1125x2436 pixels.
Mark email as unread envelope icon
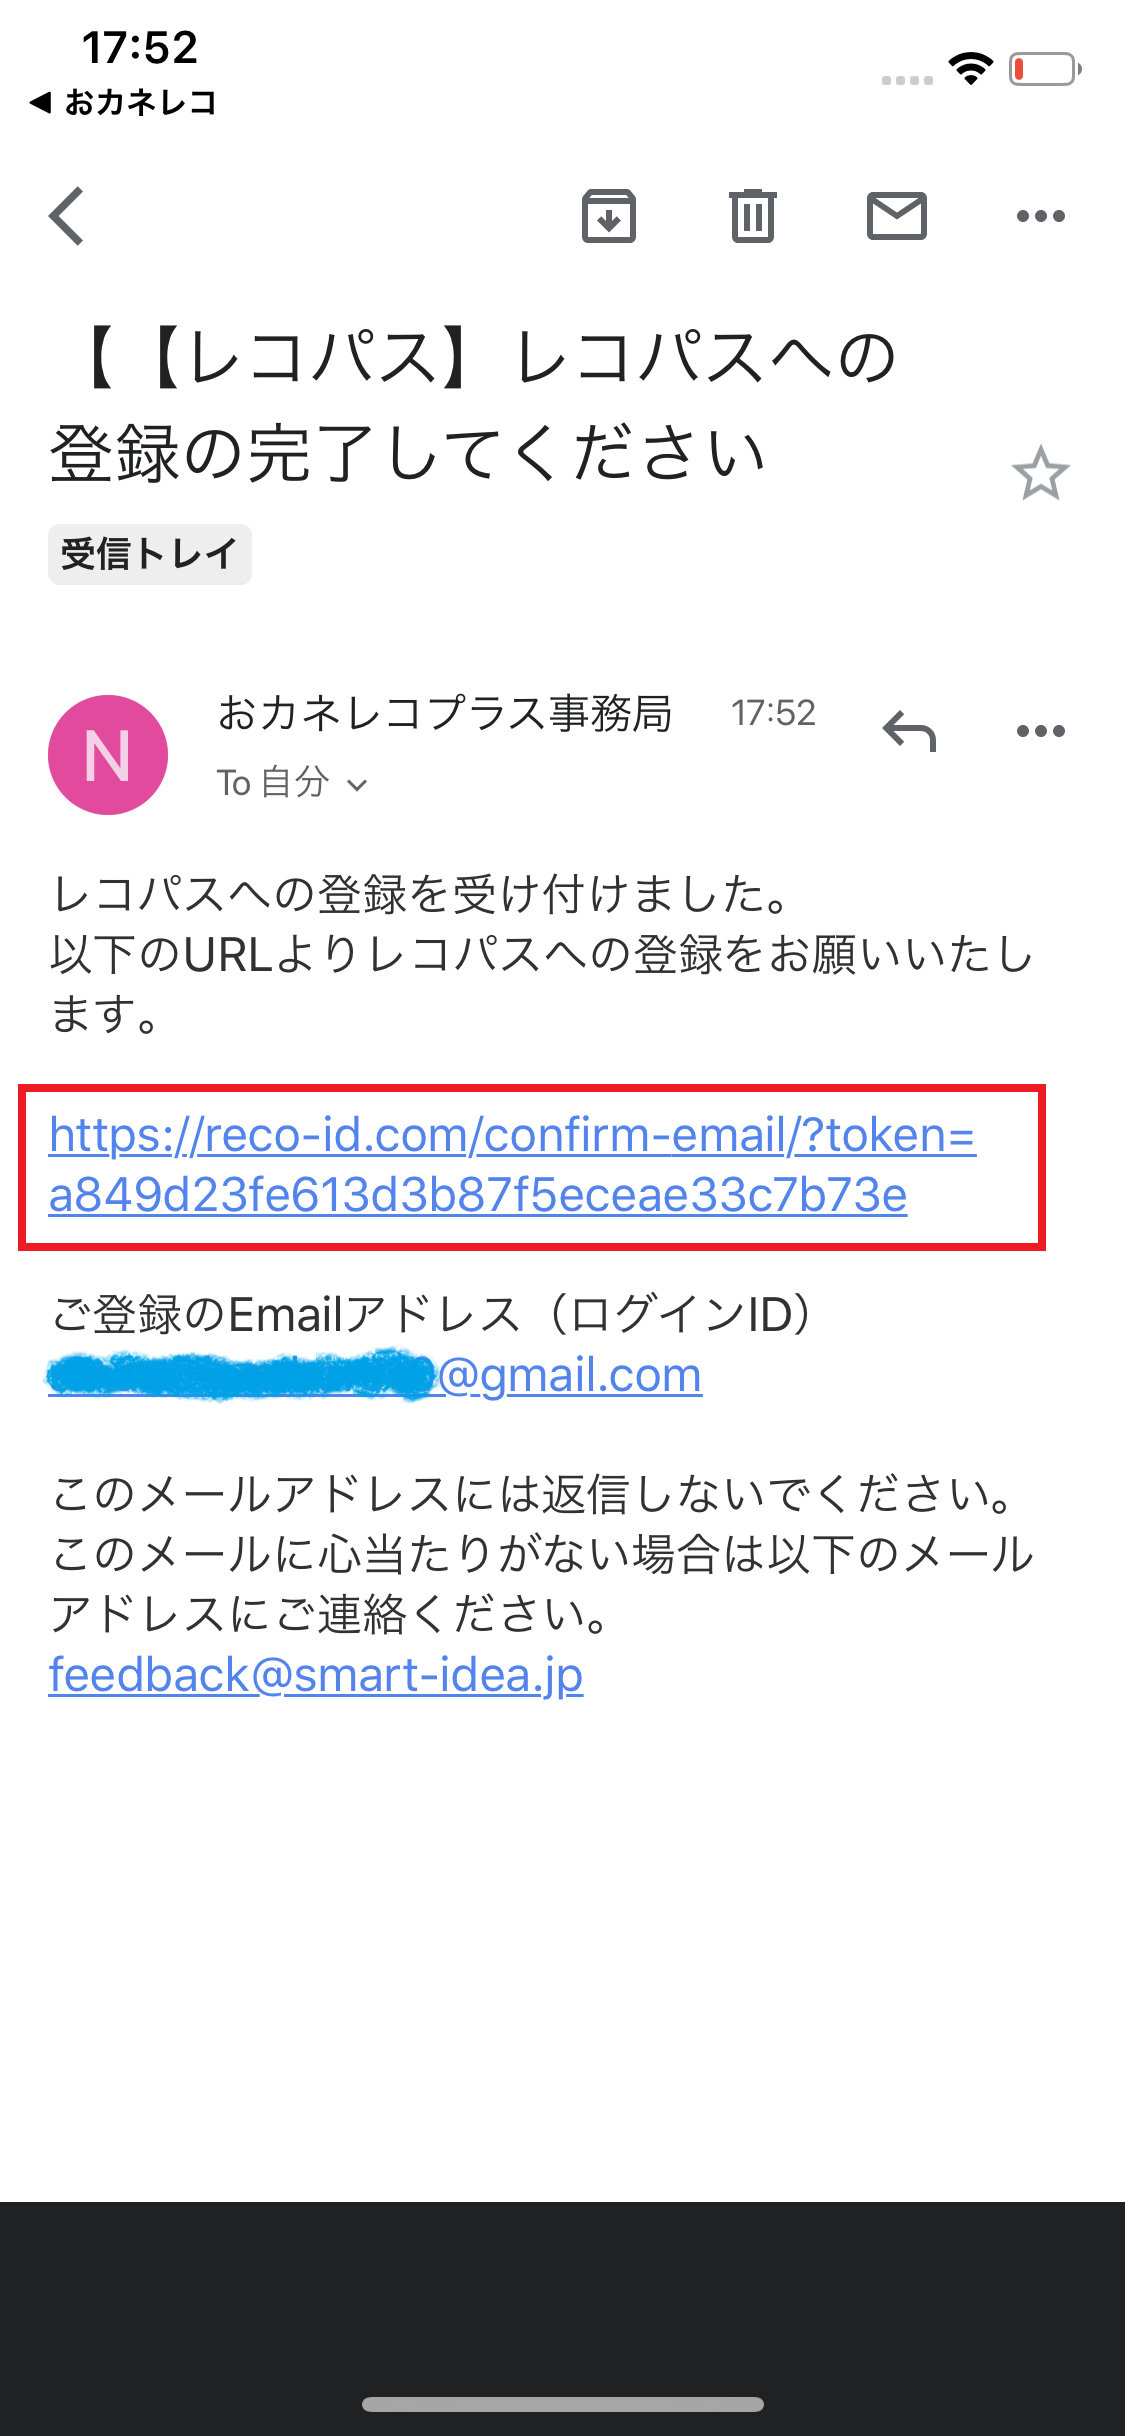pos(896,216)
